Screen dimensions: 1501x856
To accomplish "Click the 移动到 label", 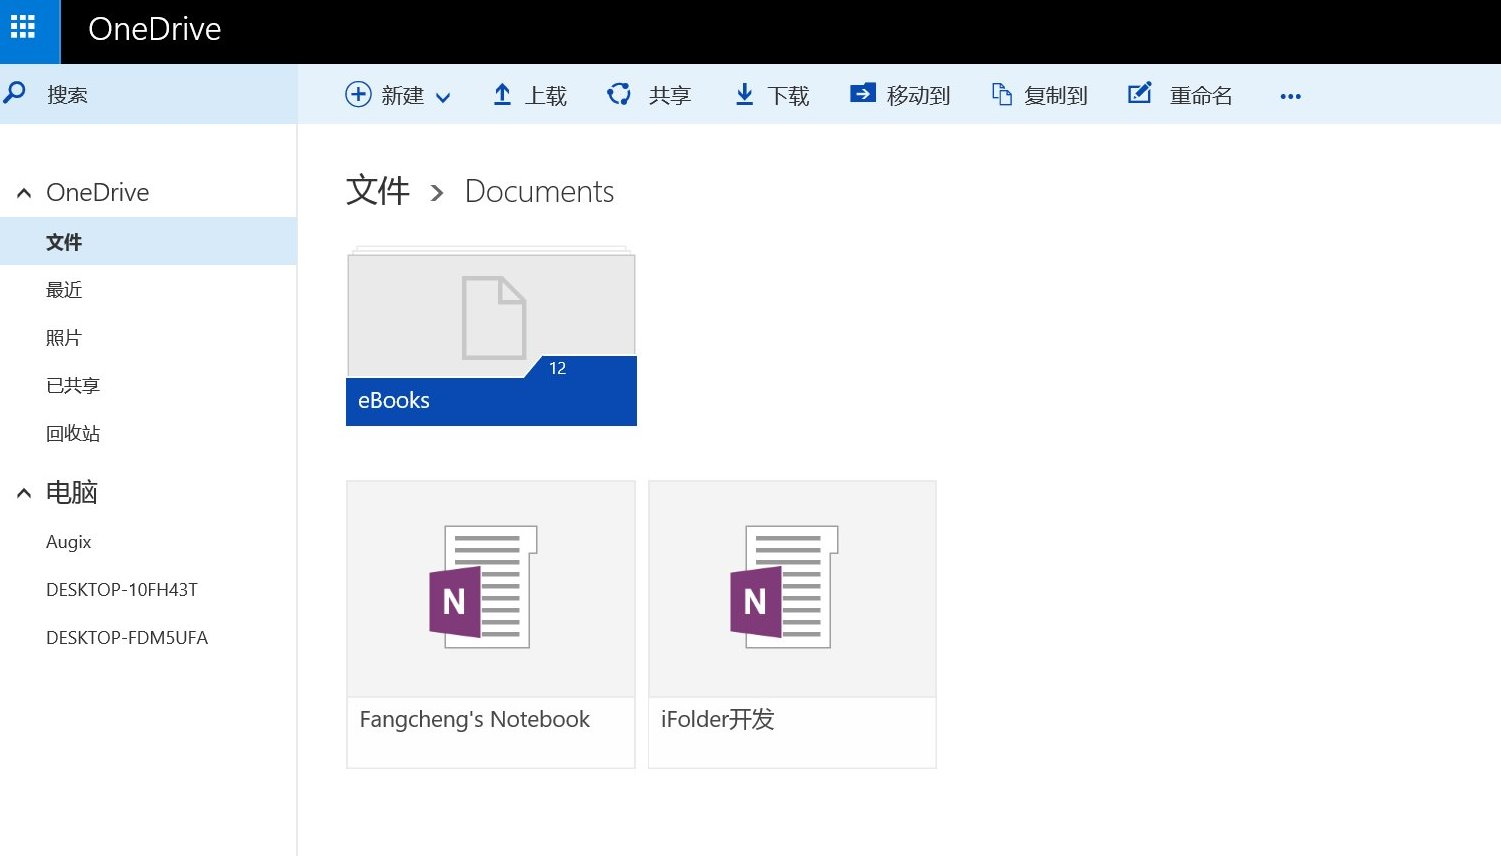I will click(x=918, y=96).
